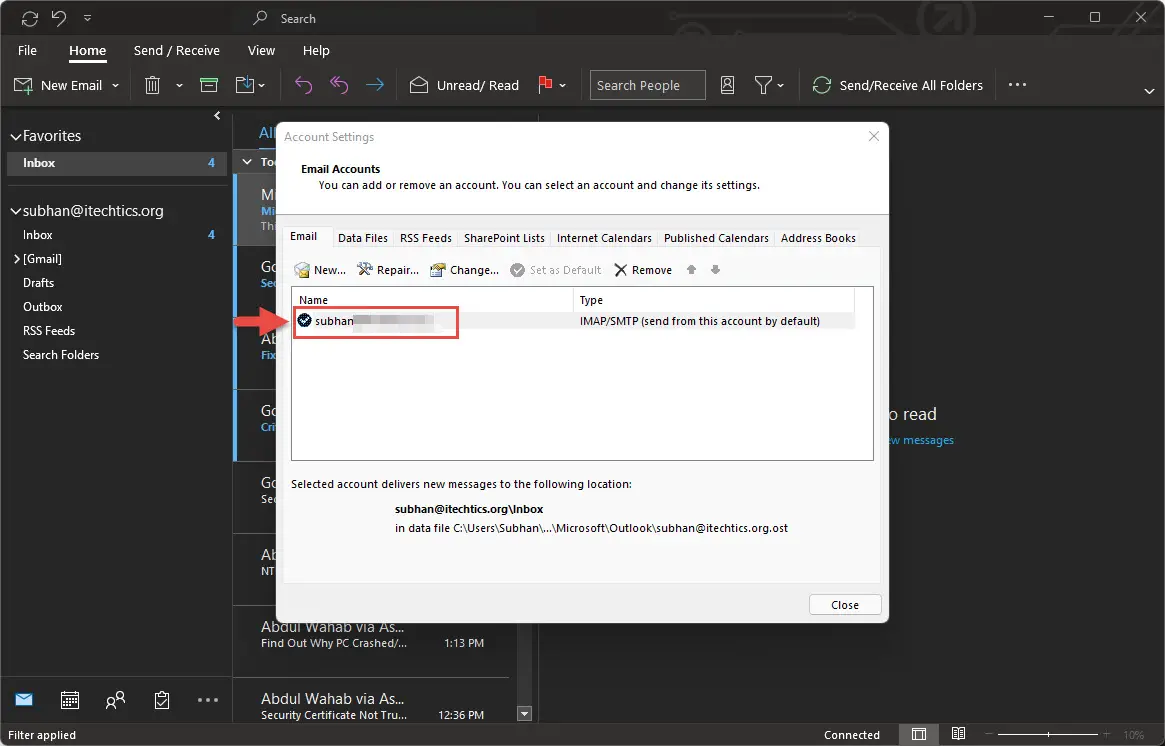This screenshot has width=1165, height=746.
Task: Create a New Email
Action: (58, 85)
